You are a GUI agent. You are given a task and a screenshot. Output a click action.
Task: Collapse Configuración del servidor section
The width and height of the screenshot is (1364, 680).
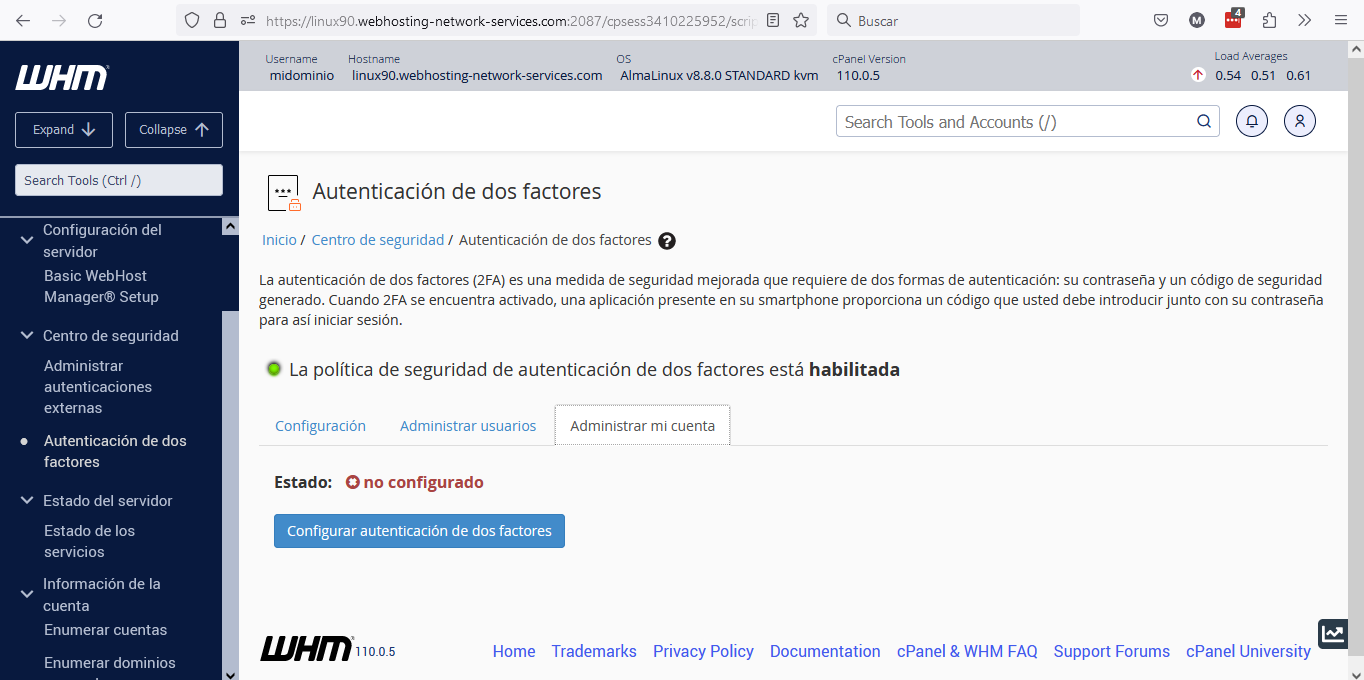pyautogui.click(x=27, y=239)
